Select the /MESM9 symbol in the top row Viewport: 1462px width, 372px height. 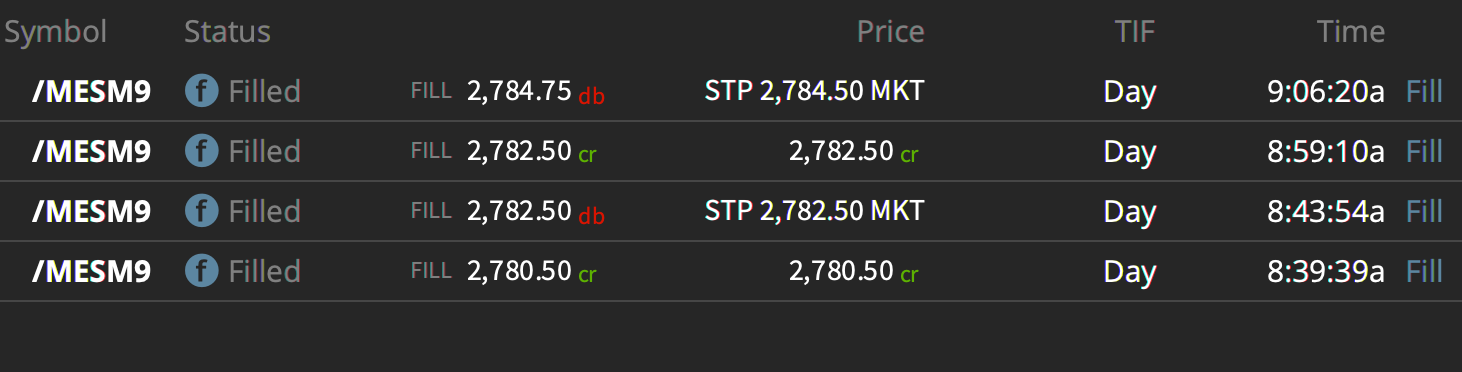tap(91, 92)
